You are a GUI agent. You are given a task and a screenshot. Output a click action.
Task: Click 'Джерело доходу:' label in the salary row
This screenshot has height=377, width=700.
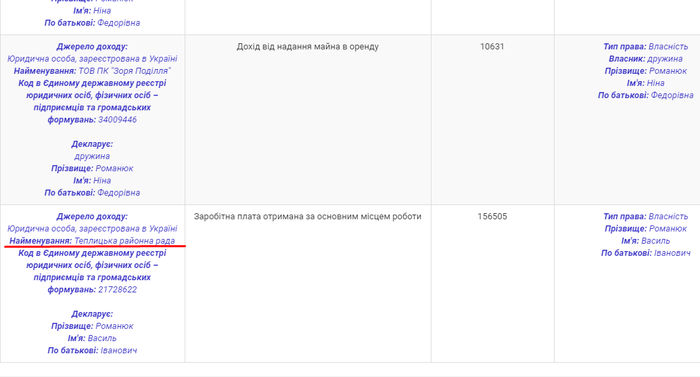(x=92, y=216)
